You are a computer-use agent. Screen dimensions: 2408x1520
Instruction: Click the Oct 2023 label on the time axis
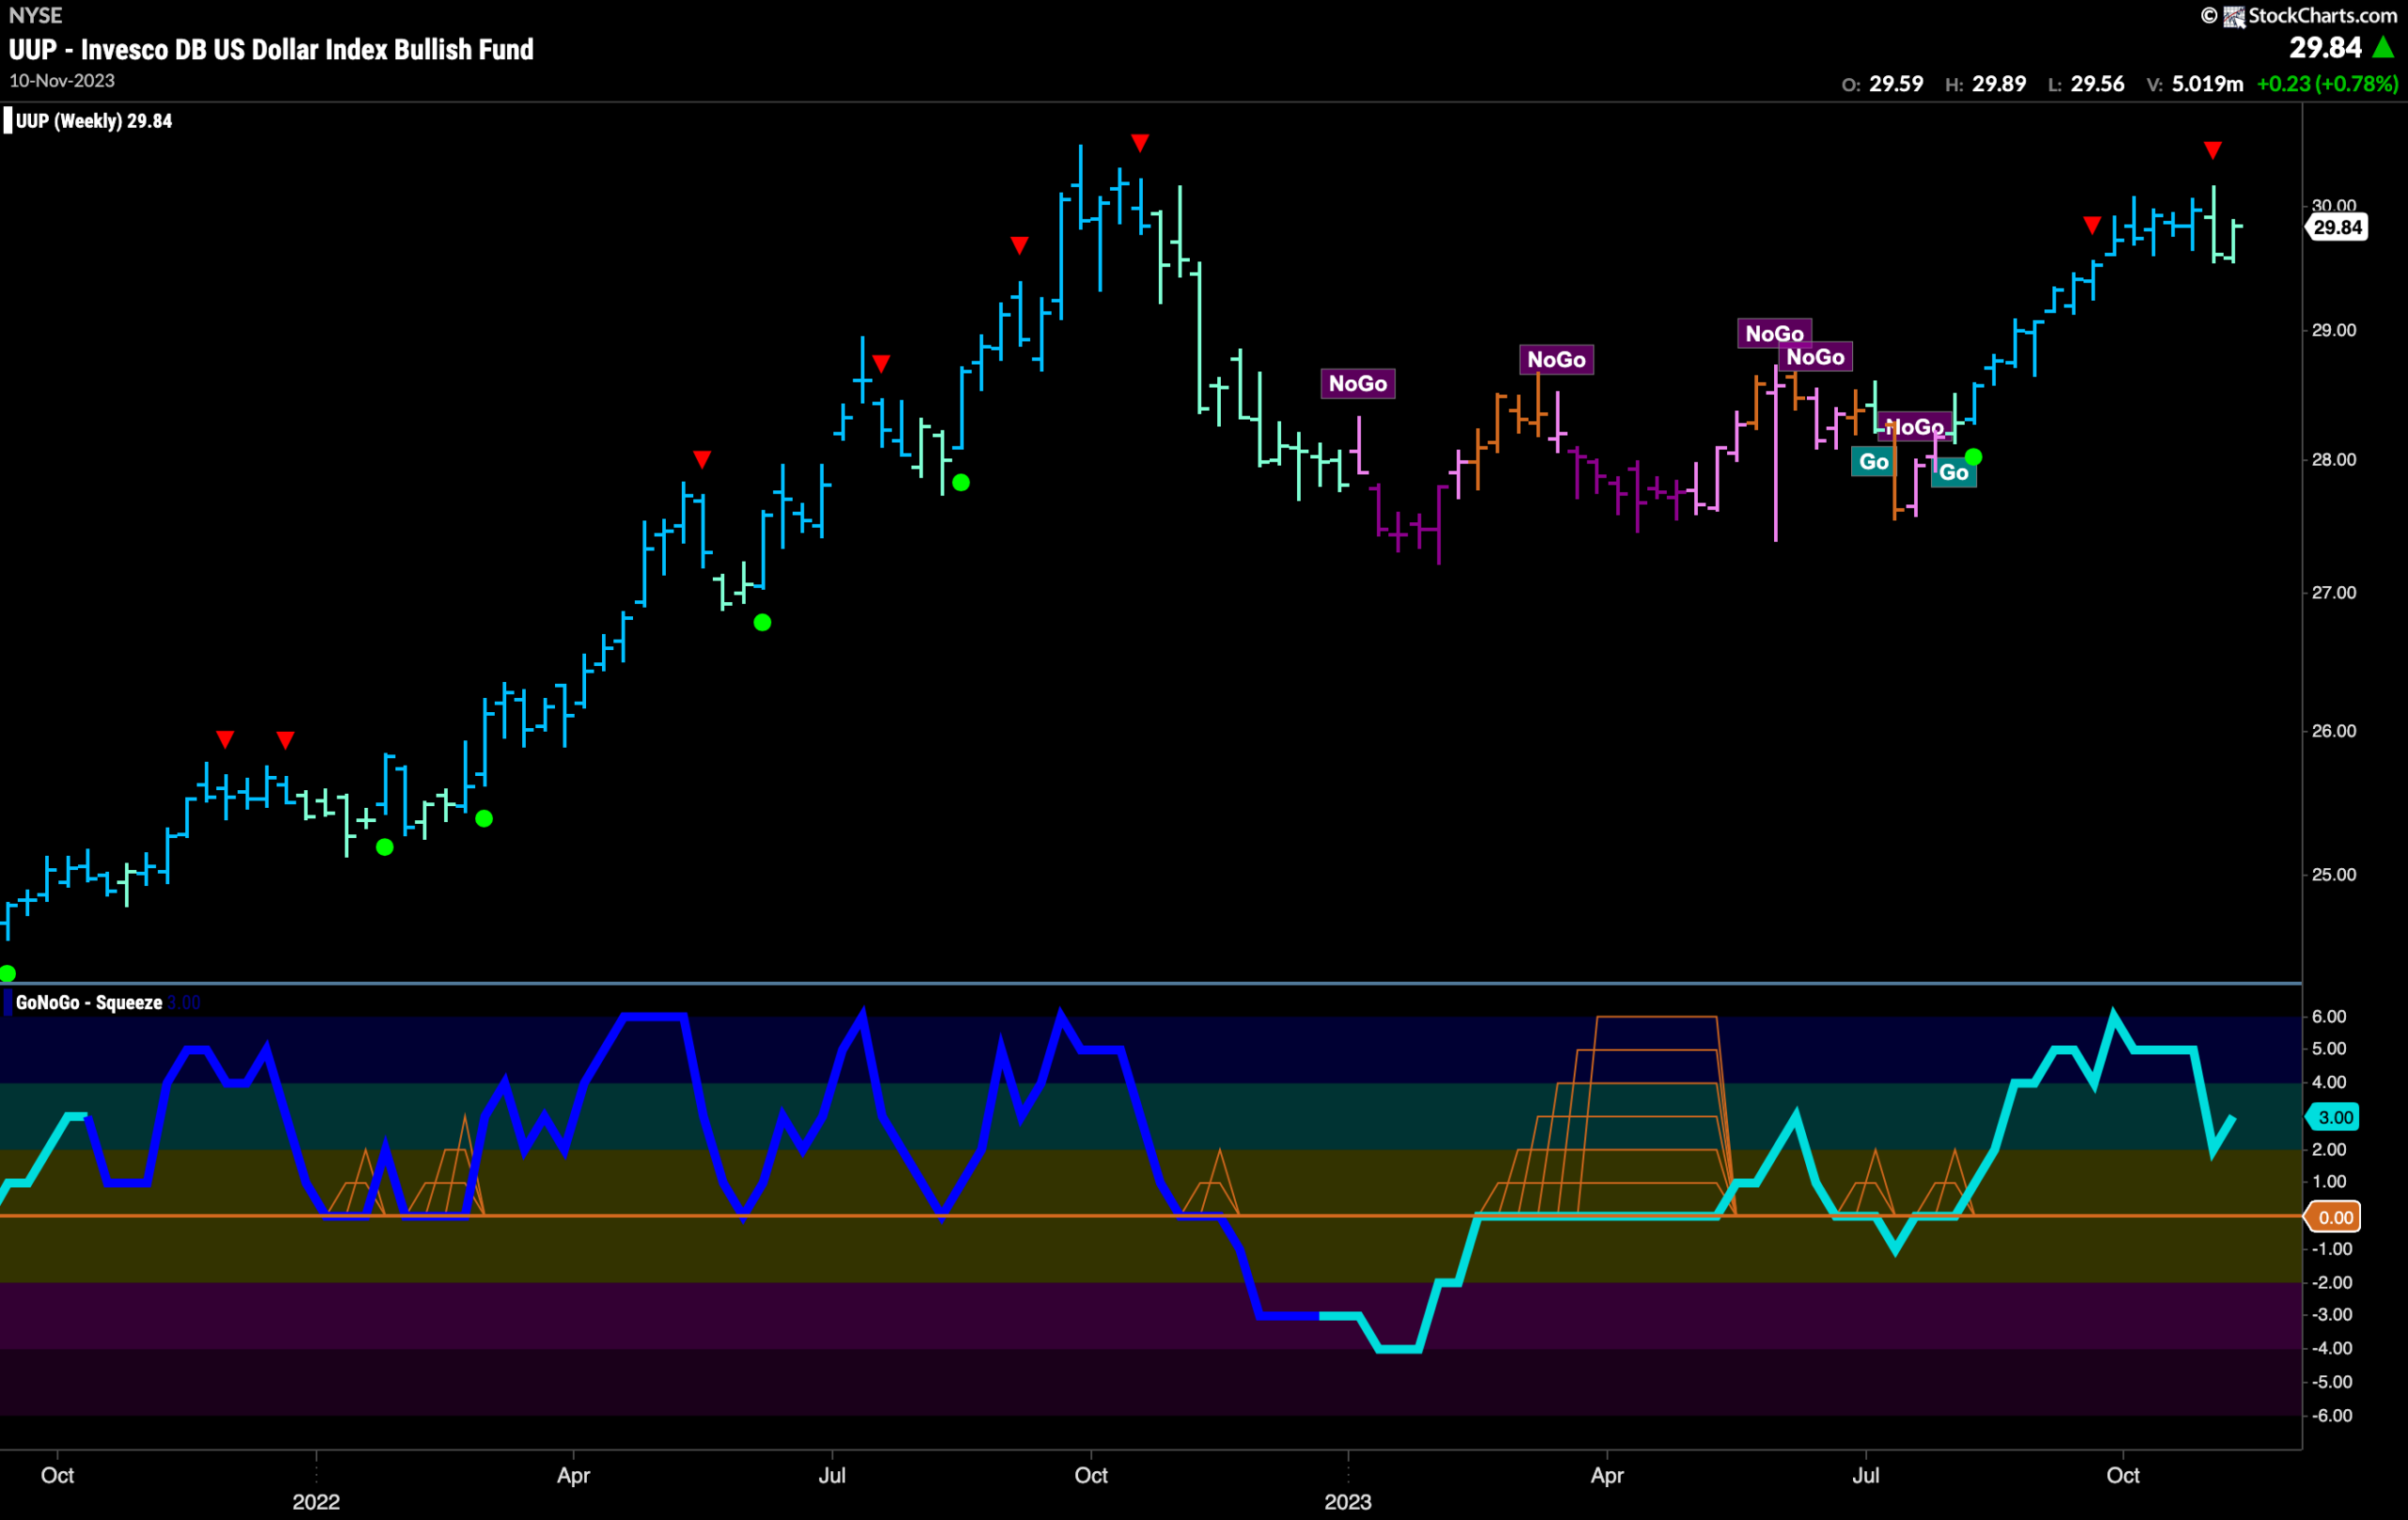click(x=2123, y=1475)
